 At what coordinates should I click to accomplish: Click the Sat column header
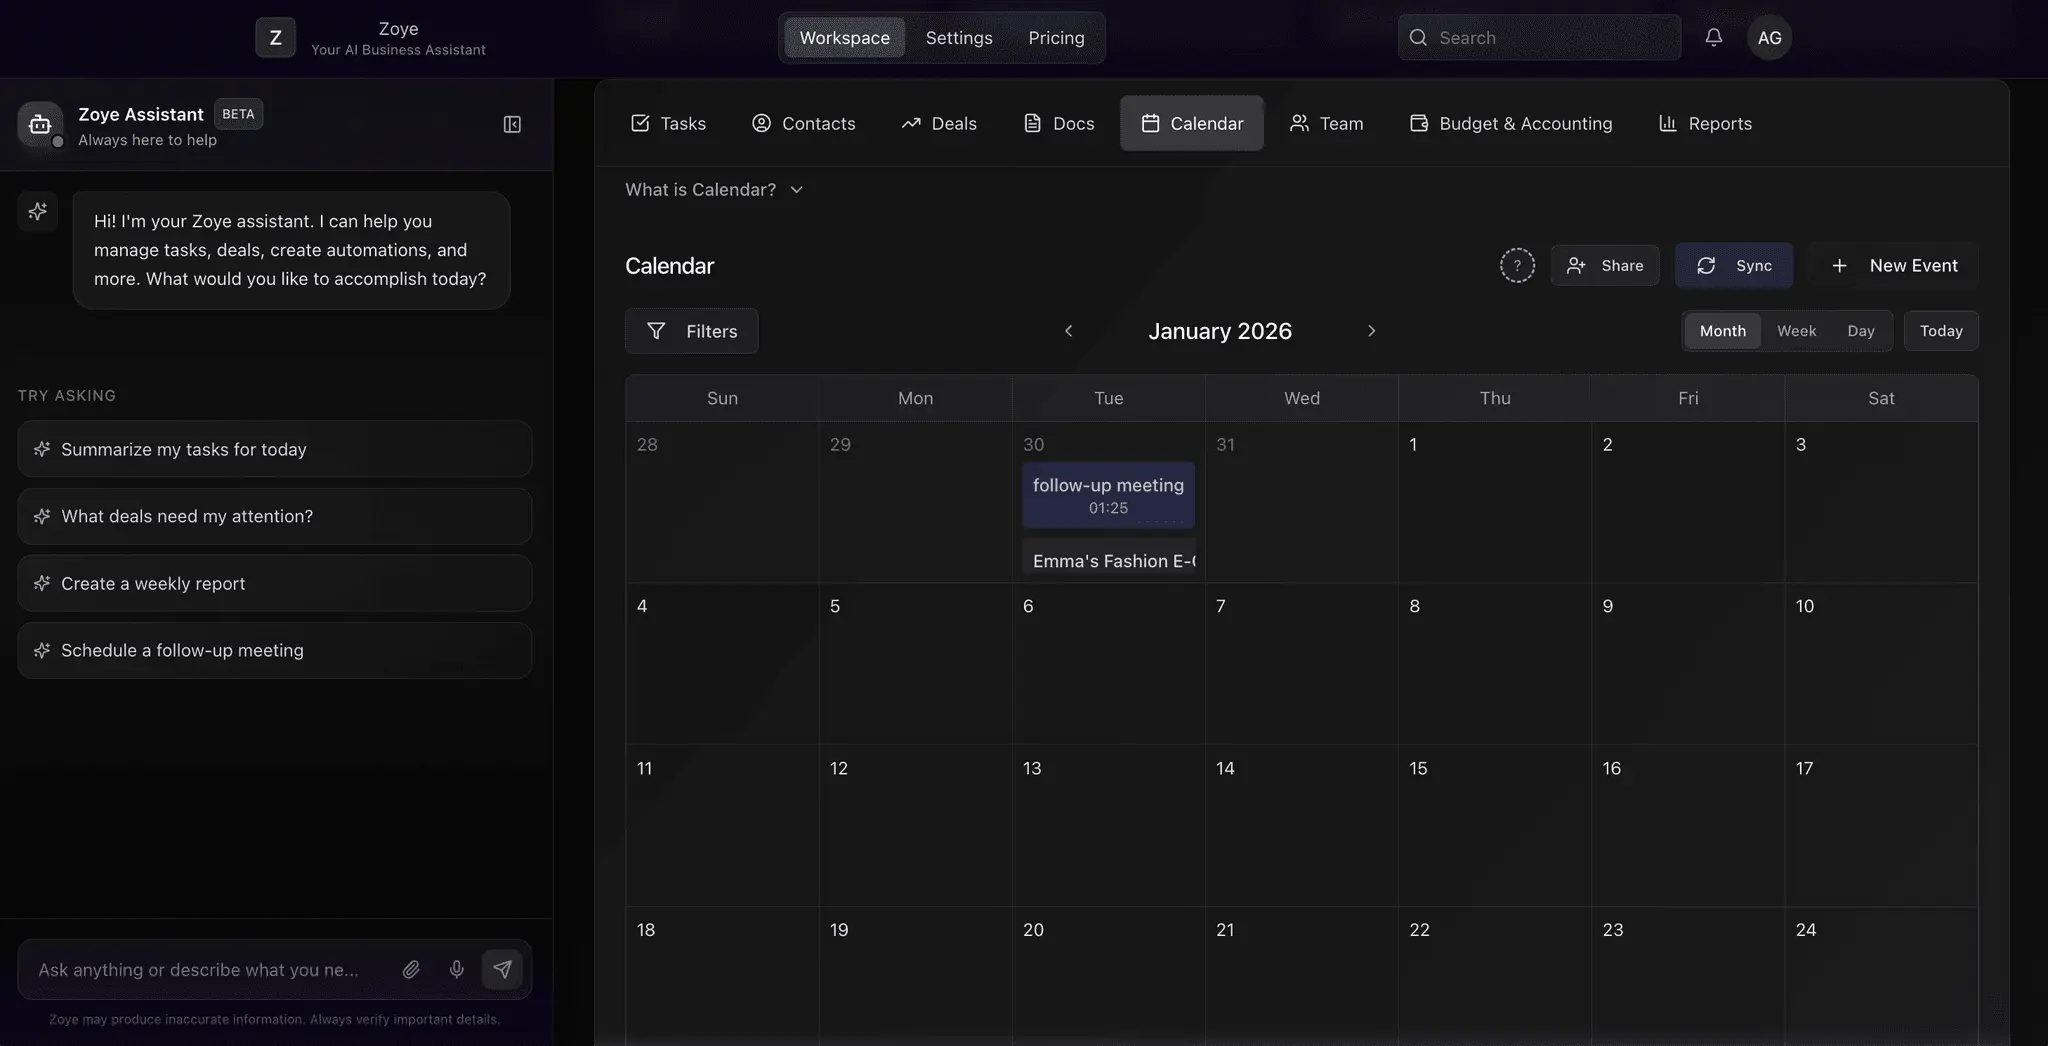[1881, 398]
